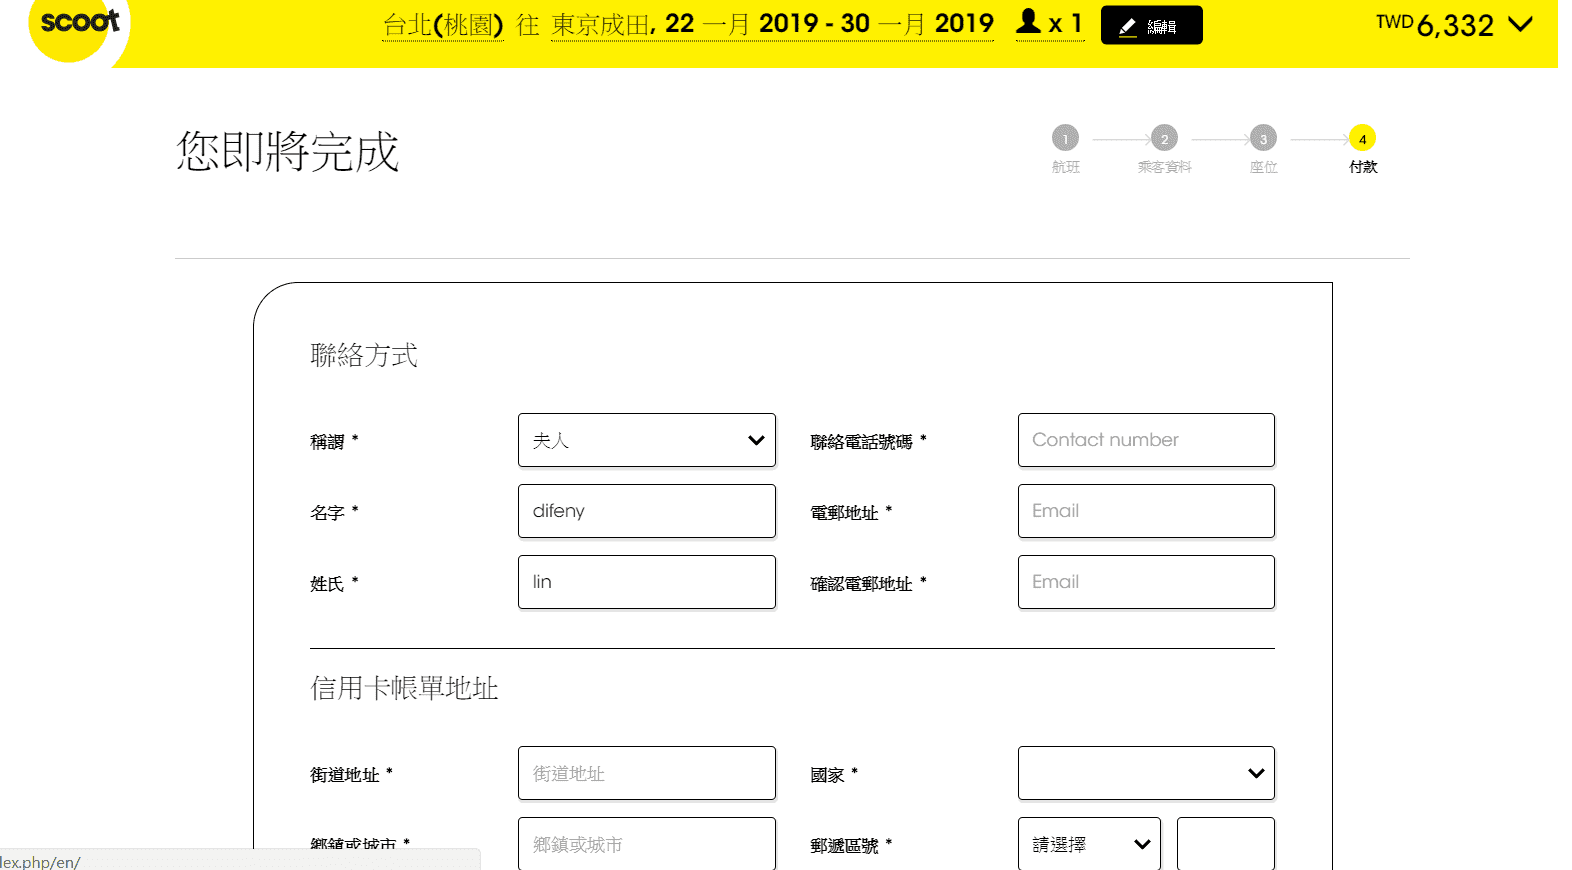Click the 台北(桃園) origin link
Viewport: 1572px width, 870px height.
click(x=443, y=24)
